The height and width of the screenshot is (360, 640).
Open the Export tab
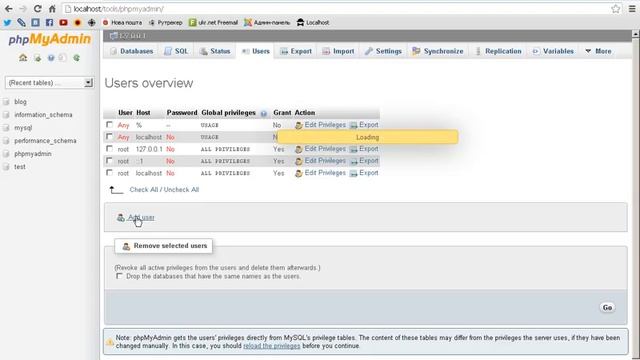click(296, 51)
